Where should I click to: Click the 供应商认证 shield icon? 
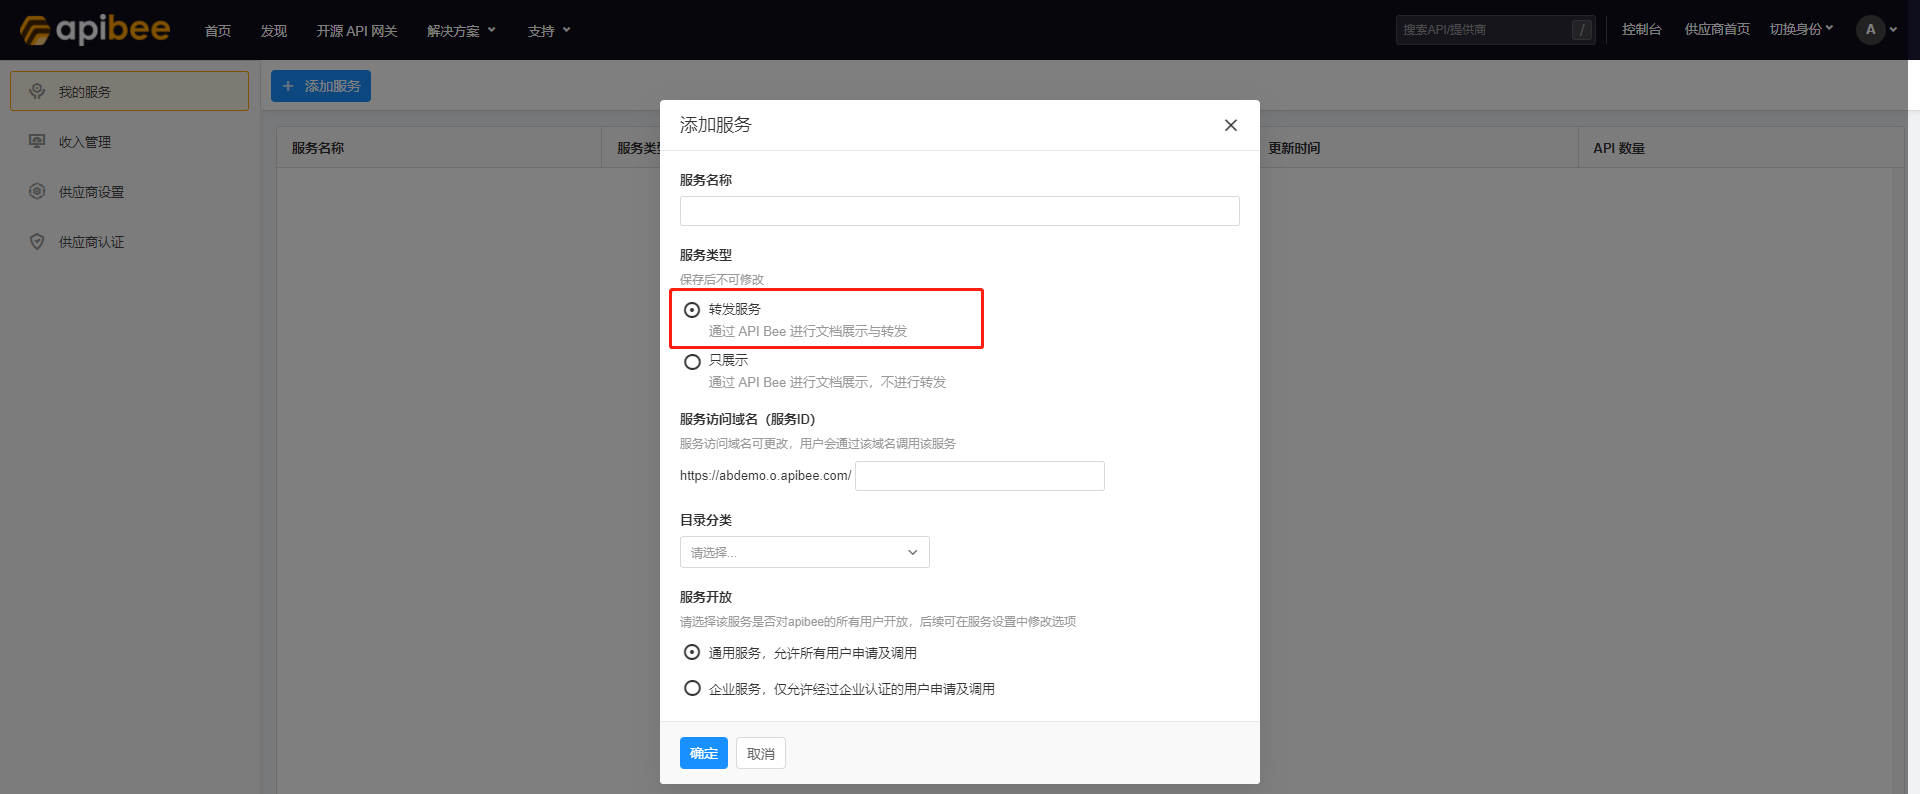tap(37, 241)
